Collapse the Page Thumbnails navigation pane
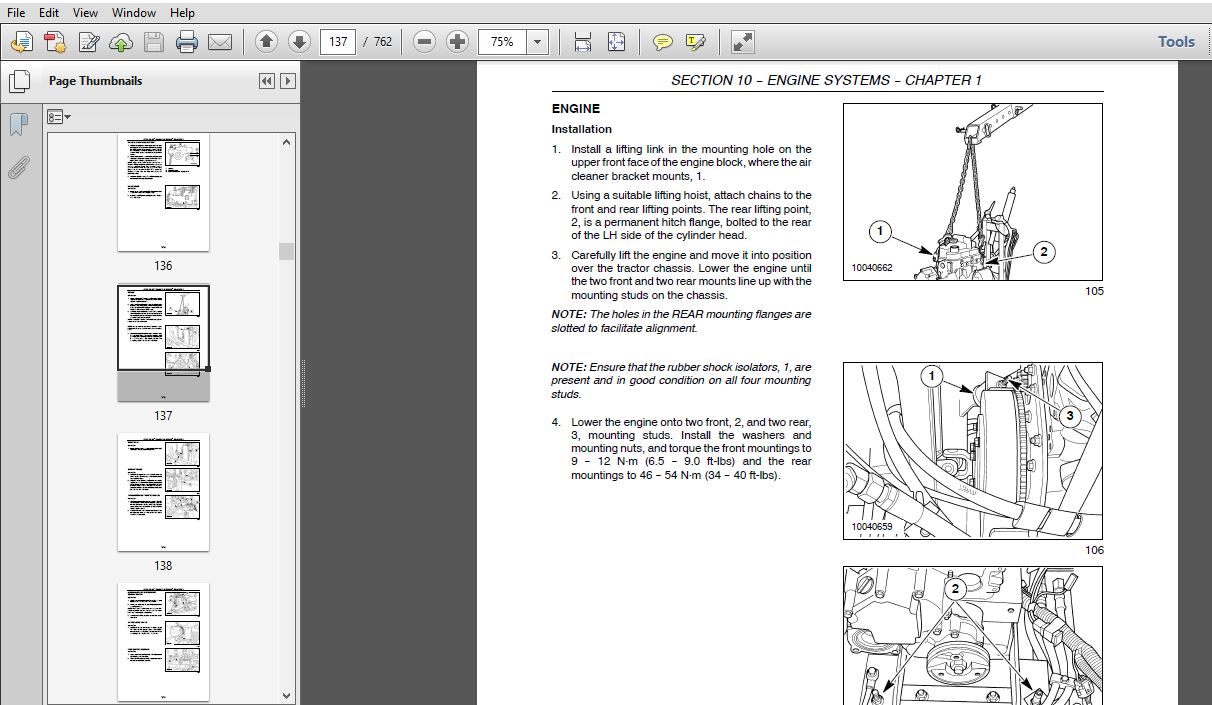Image resolution: width=1212 pixels, height=705 pixels. (266, 81)
